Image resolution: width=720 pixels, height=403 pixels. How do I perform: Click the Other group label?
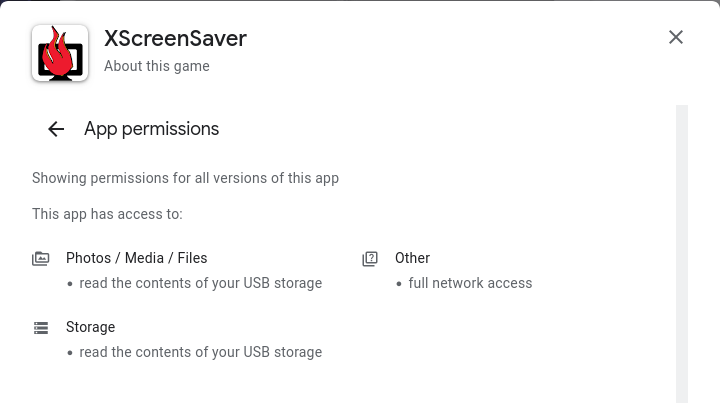412,258
